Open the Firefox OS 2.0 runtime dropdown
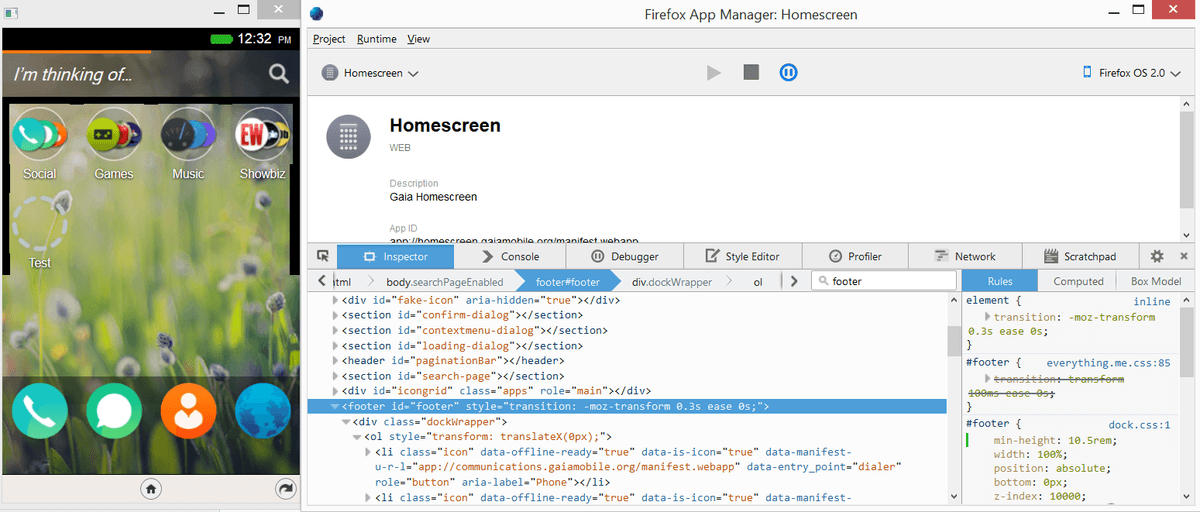Viewport: 1200px width, 512px height. pyautogui.click(x=1131, y=73)
